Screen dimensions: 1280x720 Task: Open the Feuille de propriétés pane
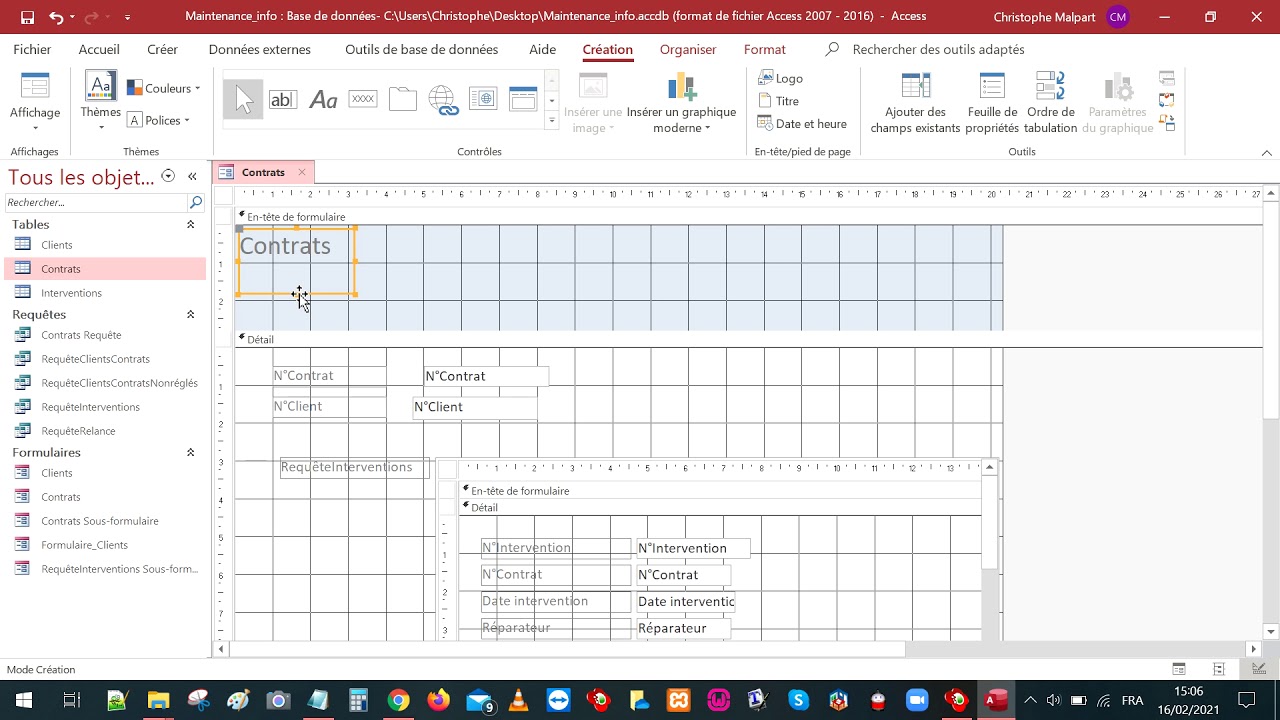[x=992, y=103]
